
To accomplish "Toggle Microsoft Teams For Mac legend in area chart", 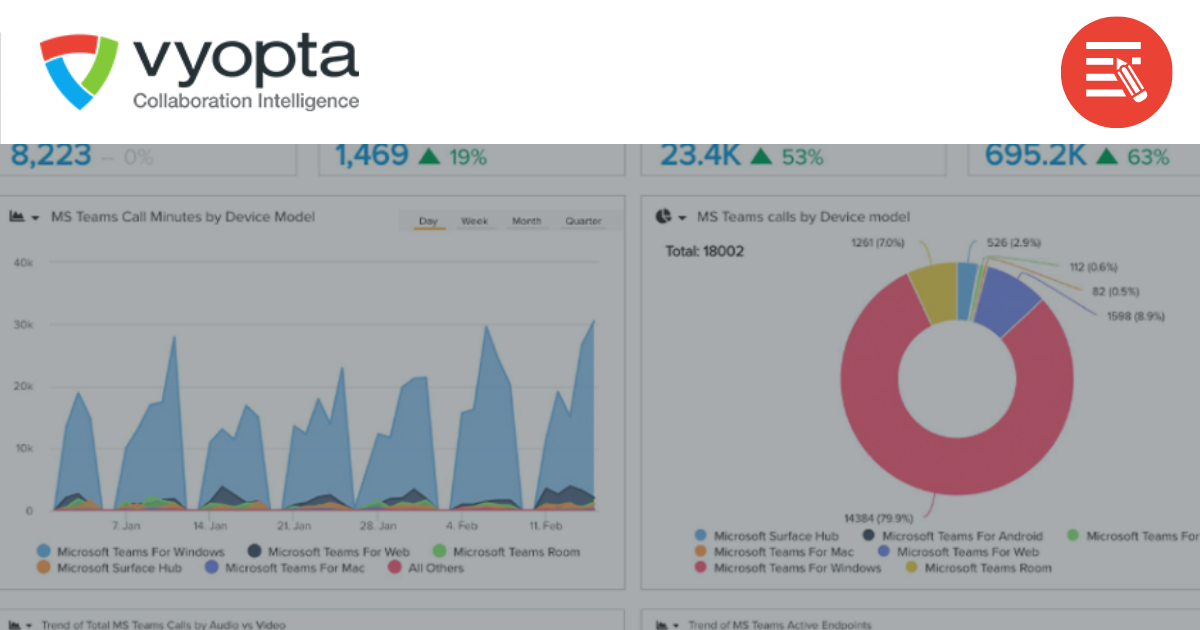I will (x=285, y=568).
